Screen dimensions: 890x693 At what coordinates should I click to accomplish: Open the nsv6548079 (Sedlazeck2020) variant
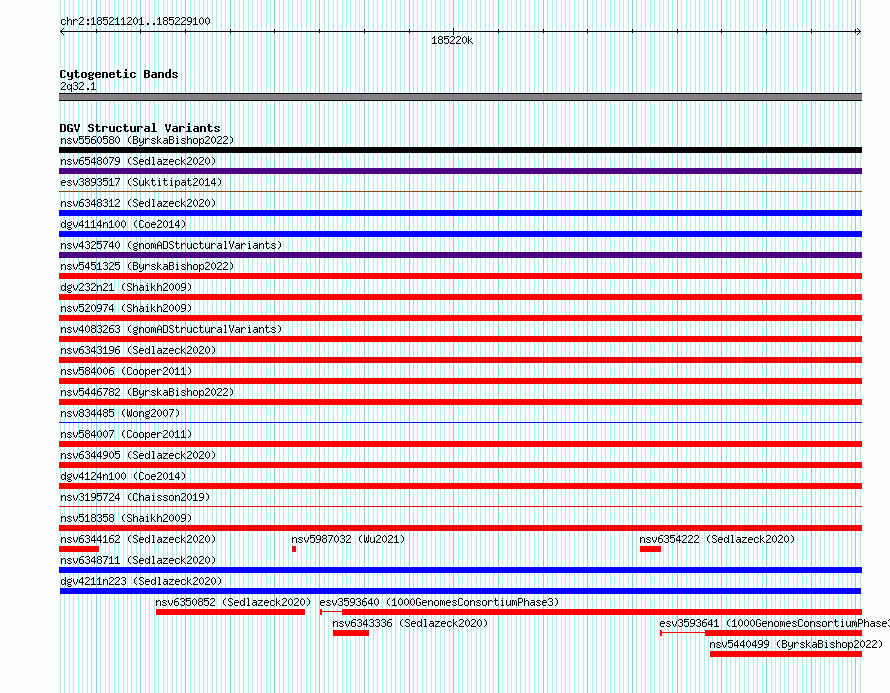(138, 161)
